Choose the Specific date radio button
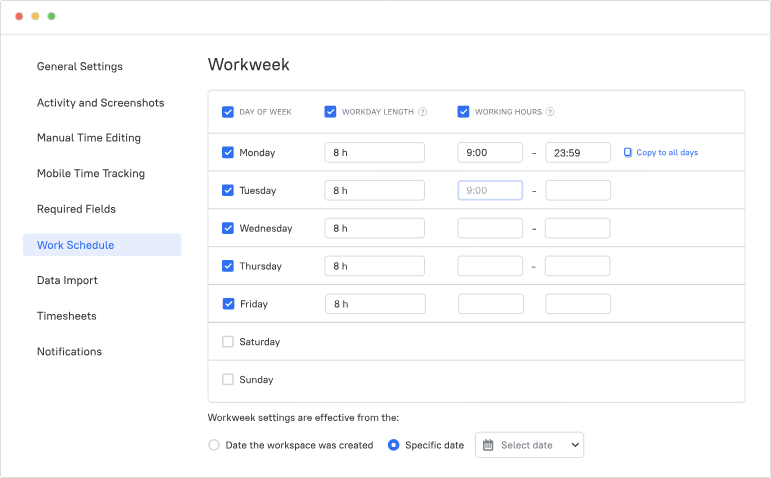 (x=393, y=445)
